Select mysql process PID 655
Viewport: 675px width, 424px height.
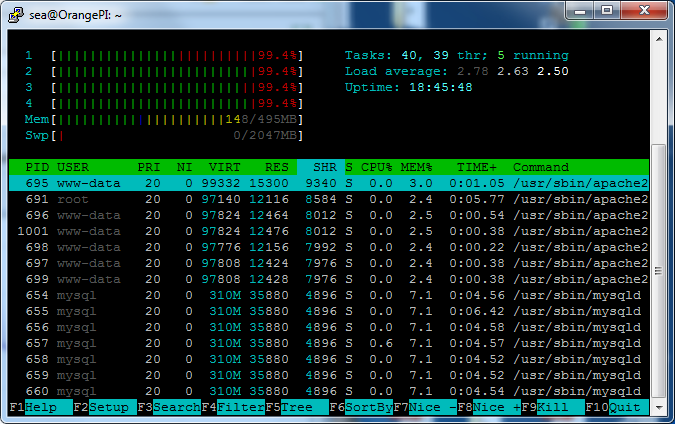pyautogui.click(x=329, y=311)
